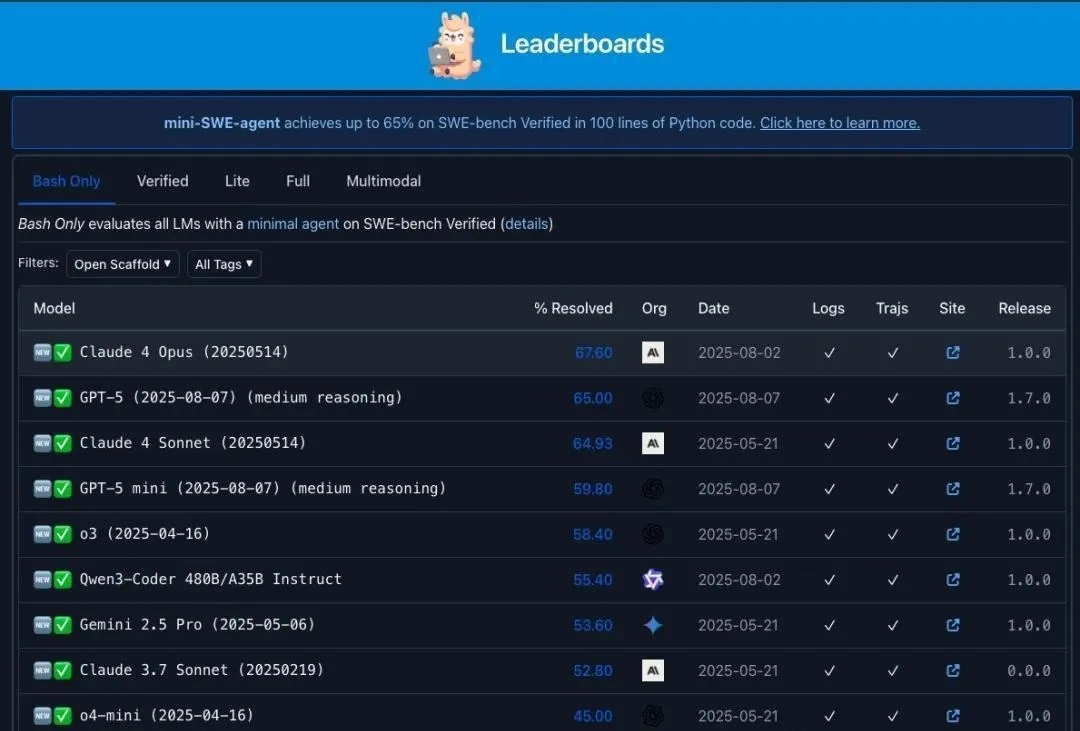This screenshot has height=731, width=1080.
Task: Switch to the Bash Only tab
Action: (x=66, y=181)
